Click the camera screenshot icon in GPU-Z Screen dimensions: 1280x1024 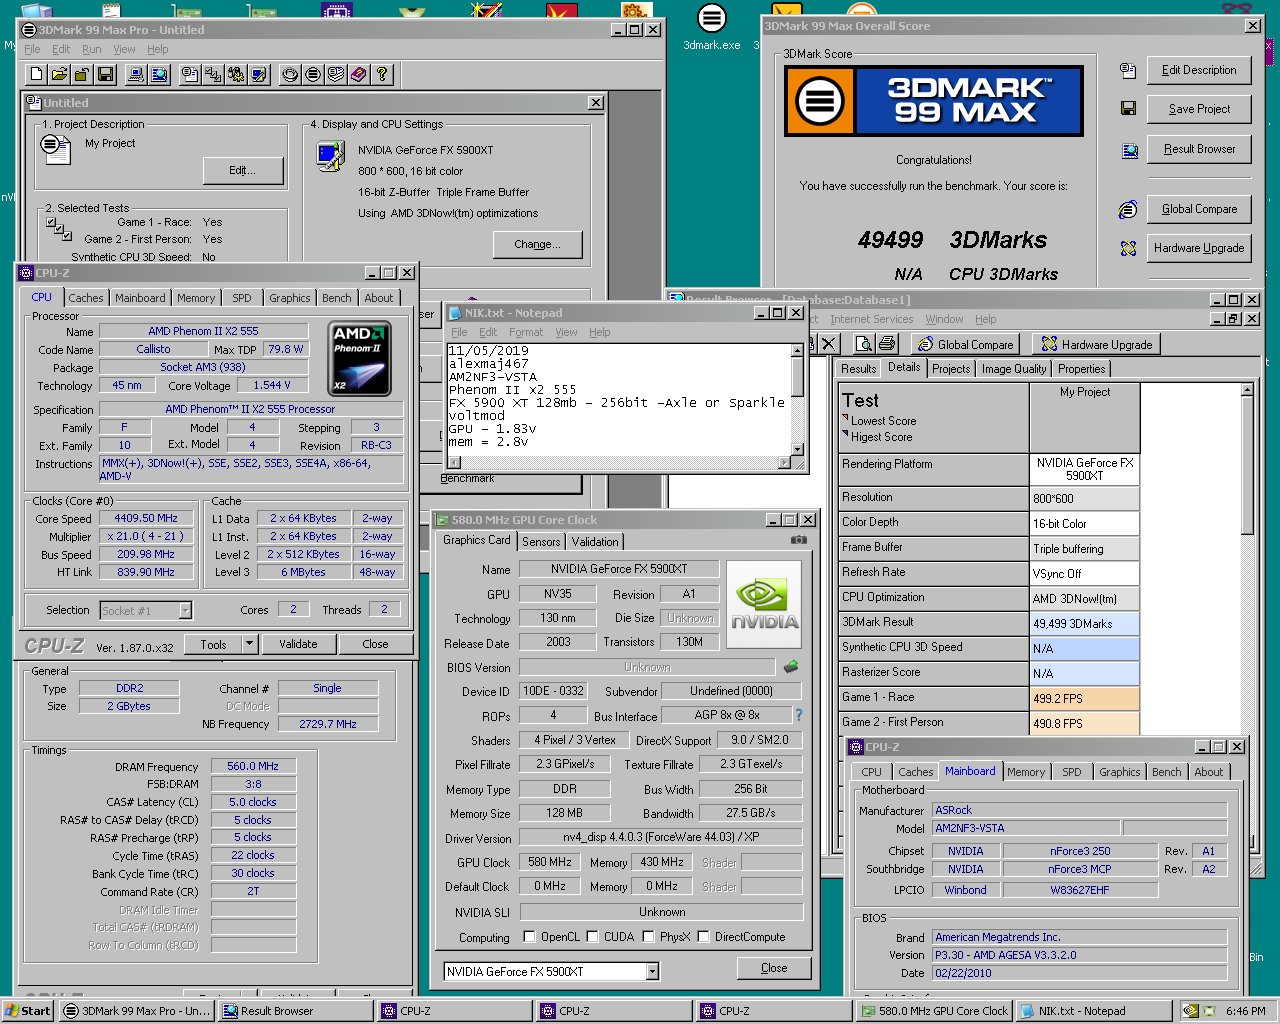click(798, 540)
